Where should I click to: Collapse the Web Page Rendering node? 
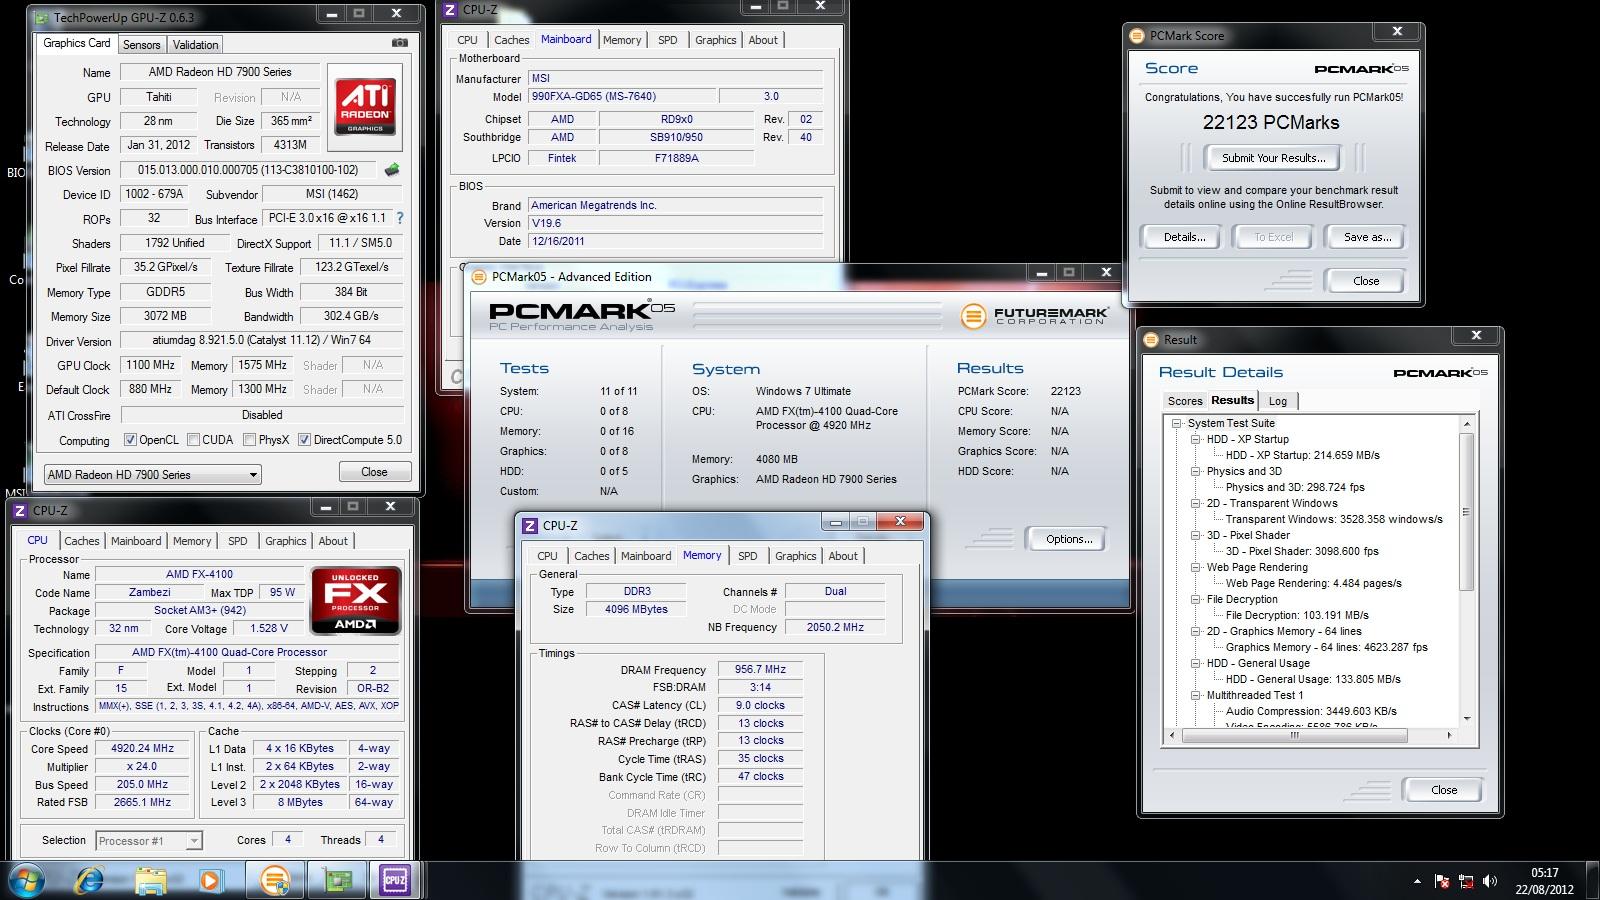[1195, 567]
